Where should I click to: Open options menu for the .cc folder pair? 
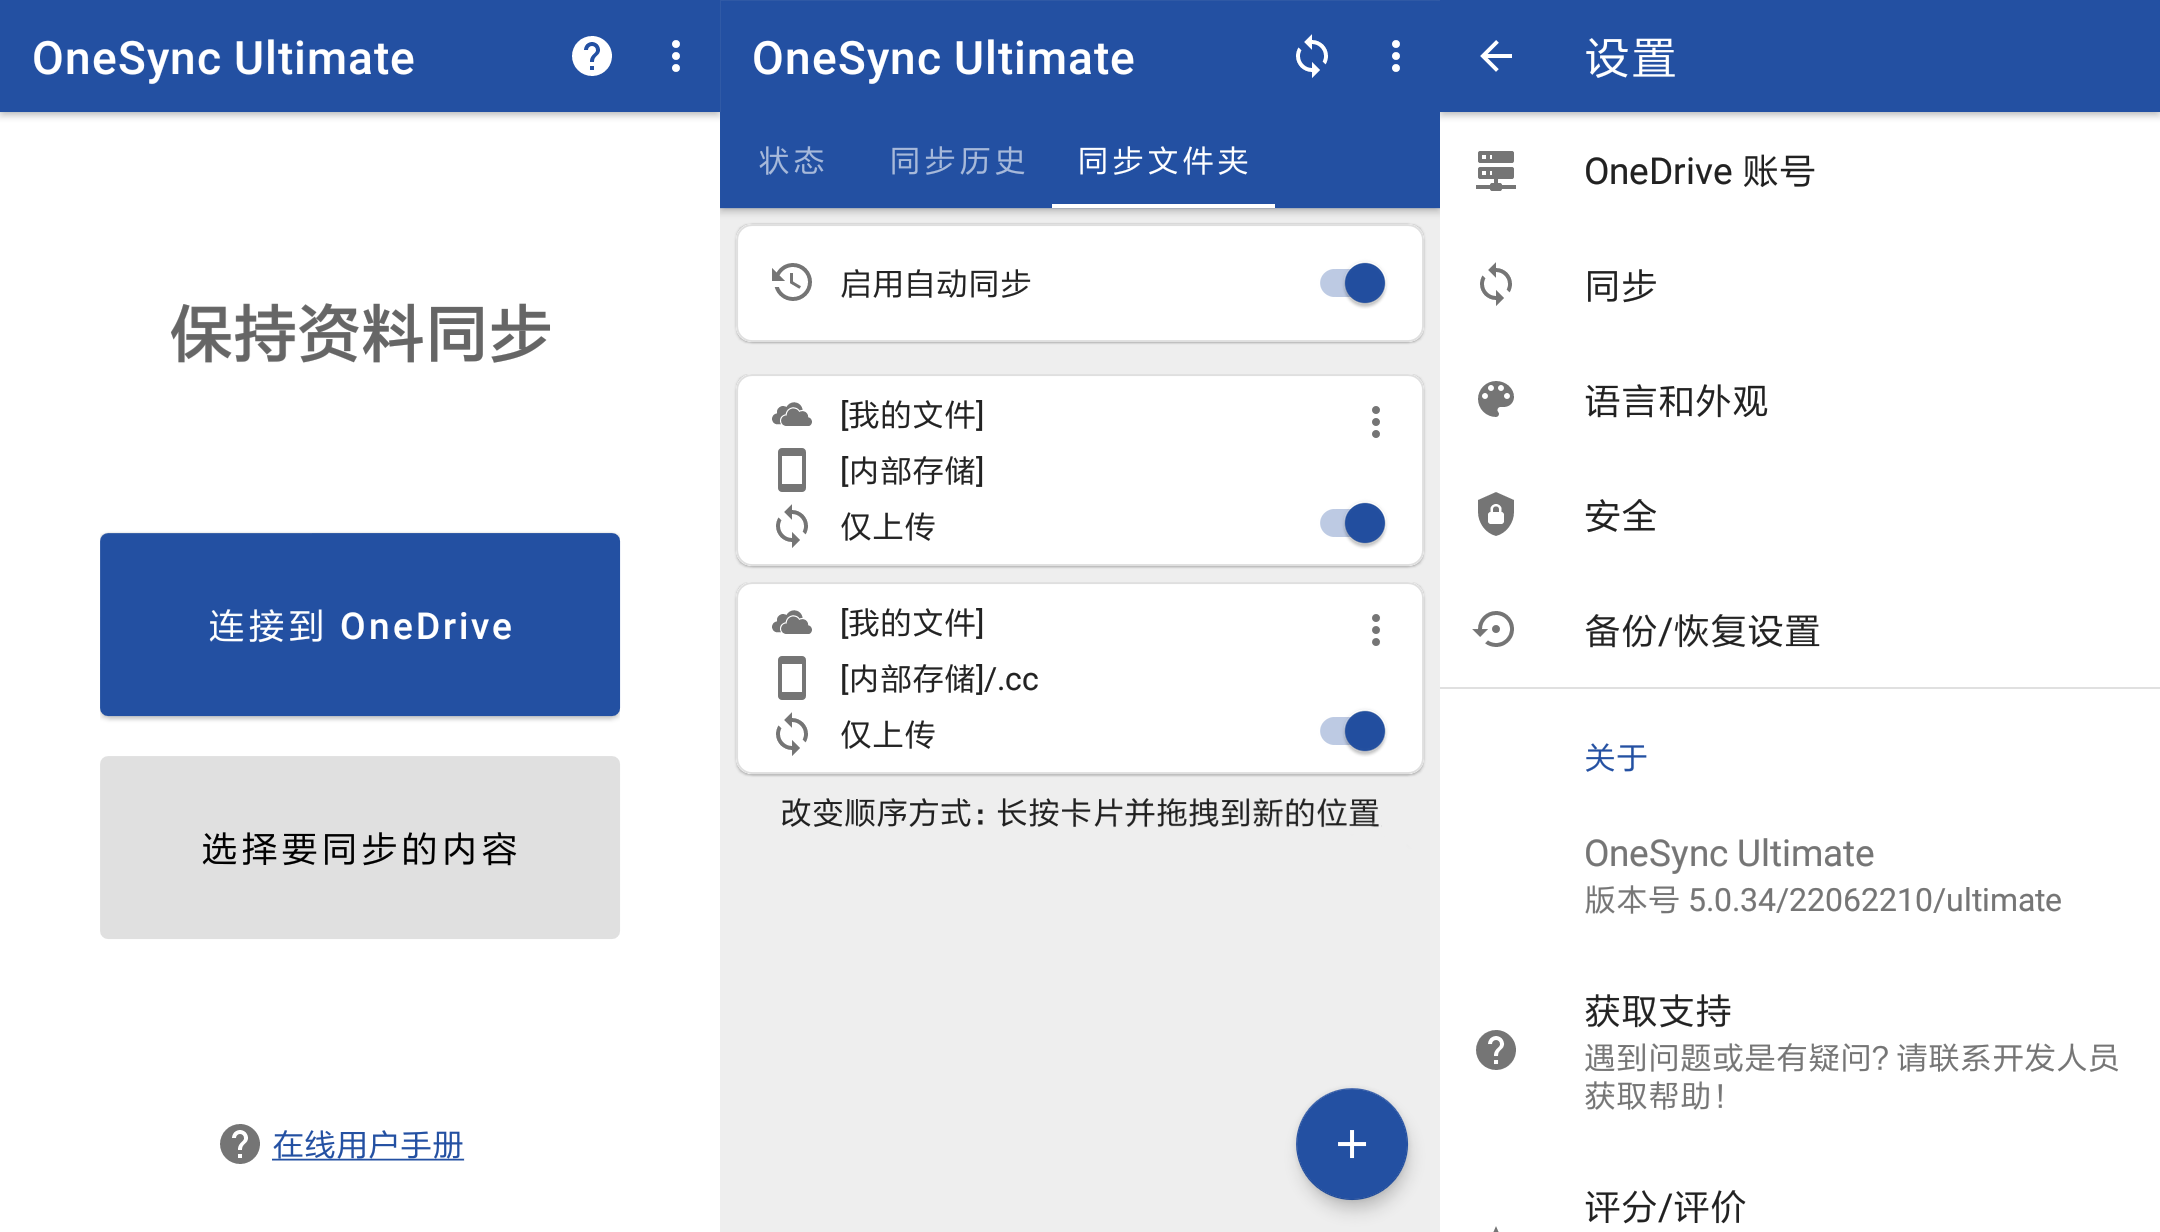click(x=1376, y=630)
